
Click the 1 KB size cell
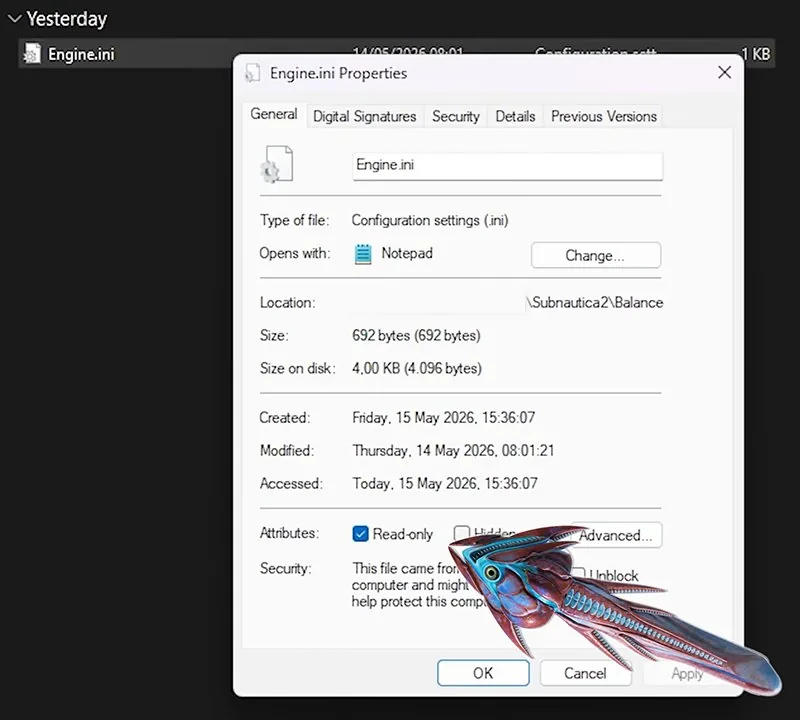point(756,54)
